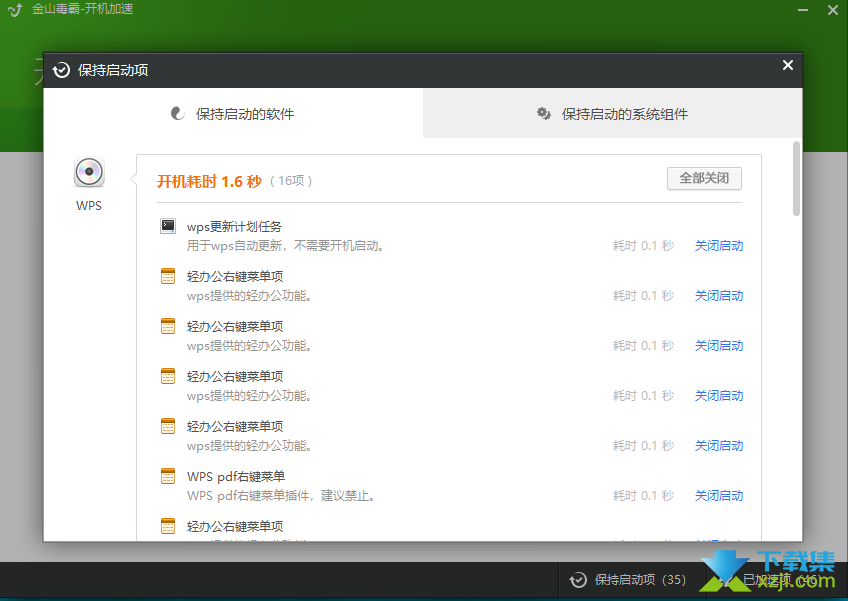Click the gears icon on 保持启动的系统组件 tab

[544, 114]
